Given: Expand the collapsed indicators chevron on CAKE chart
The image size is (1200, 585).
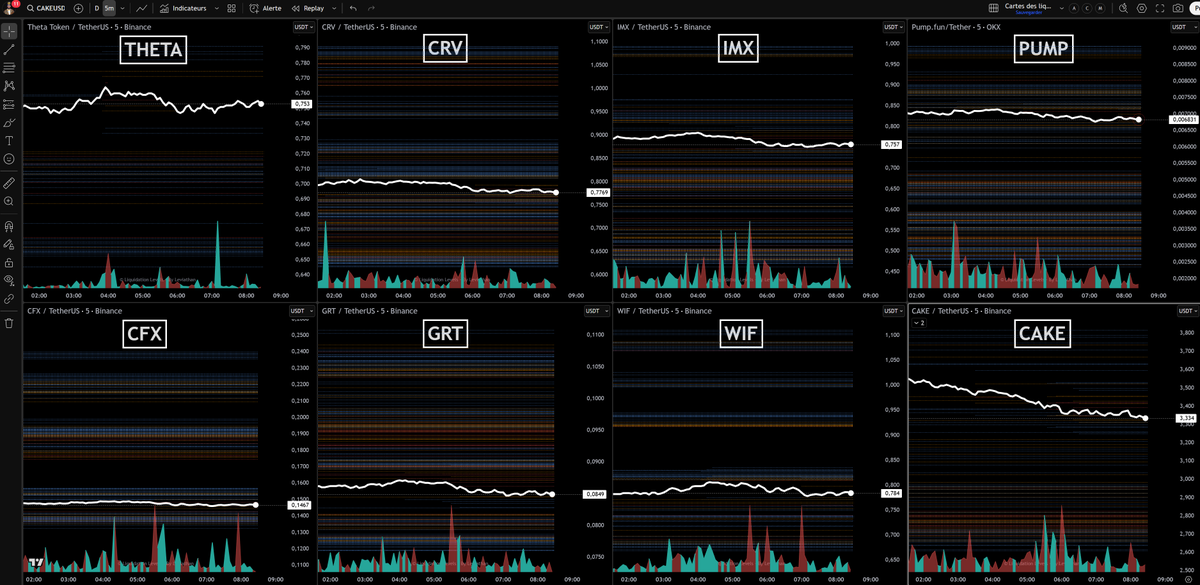Looking at the screenshot, I should click(920, 322).
